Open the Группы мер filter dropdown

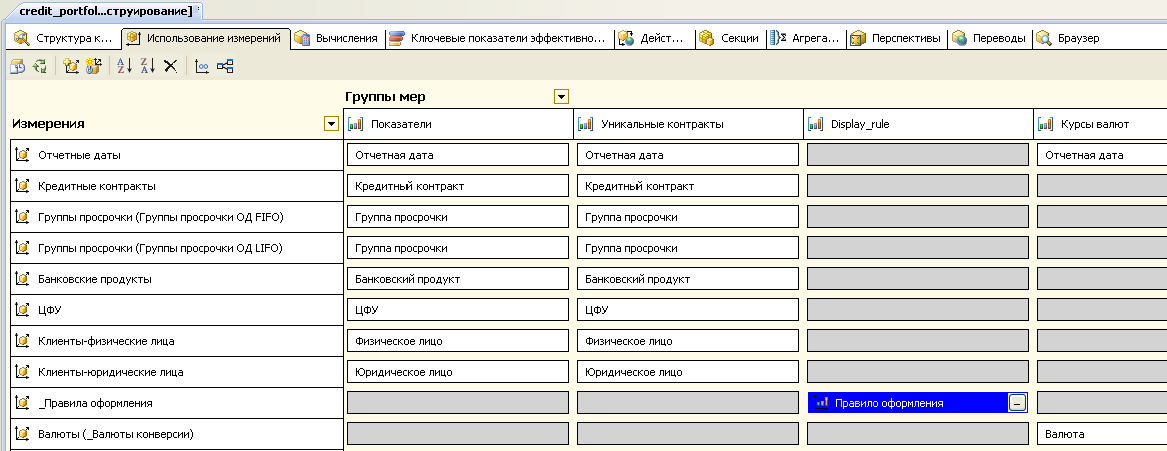561,97
